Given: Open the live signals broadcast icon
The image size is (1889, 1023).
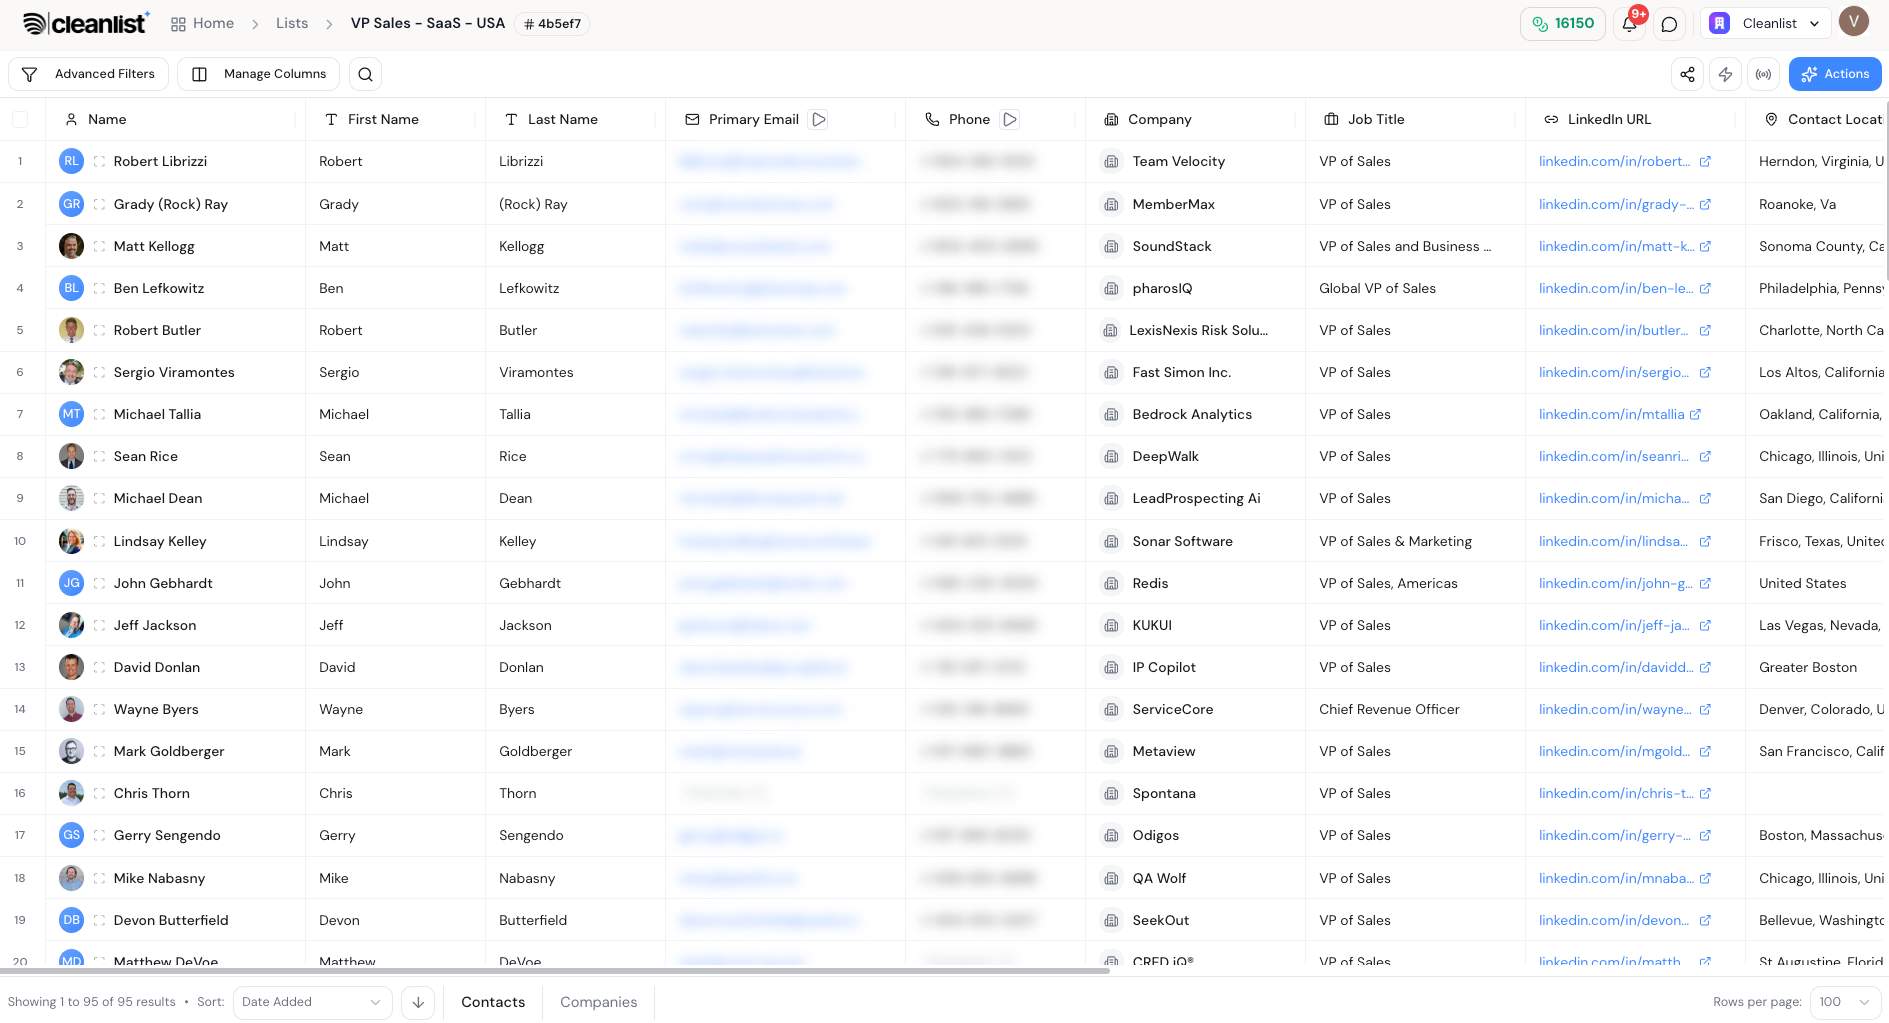Looking at the screenshot, I should click(1763, 74).
